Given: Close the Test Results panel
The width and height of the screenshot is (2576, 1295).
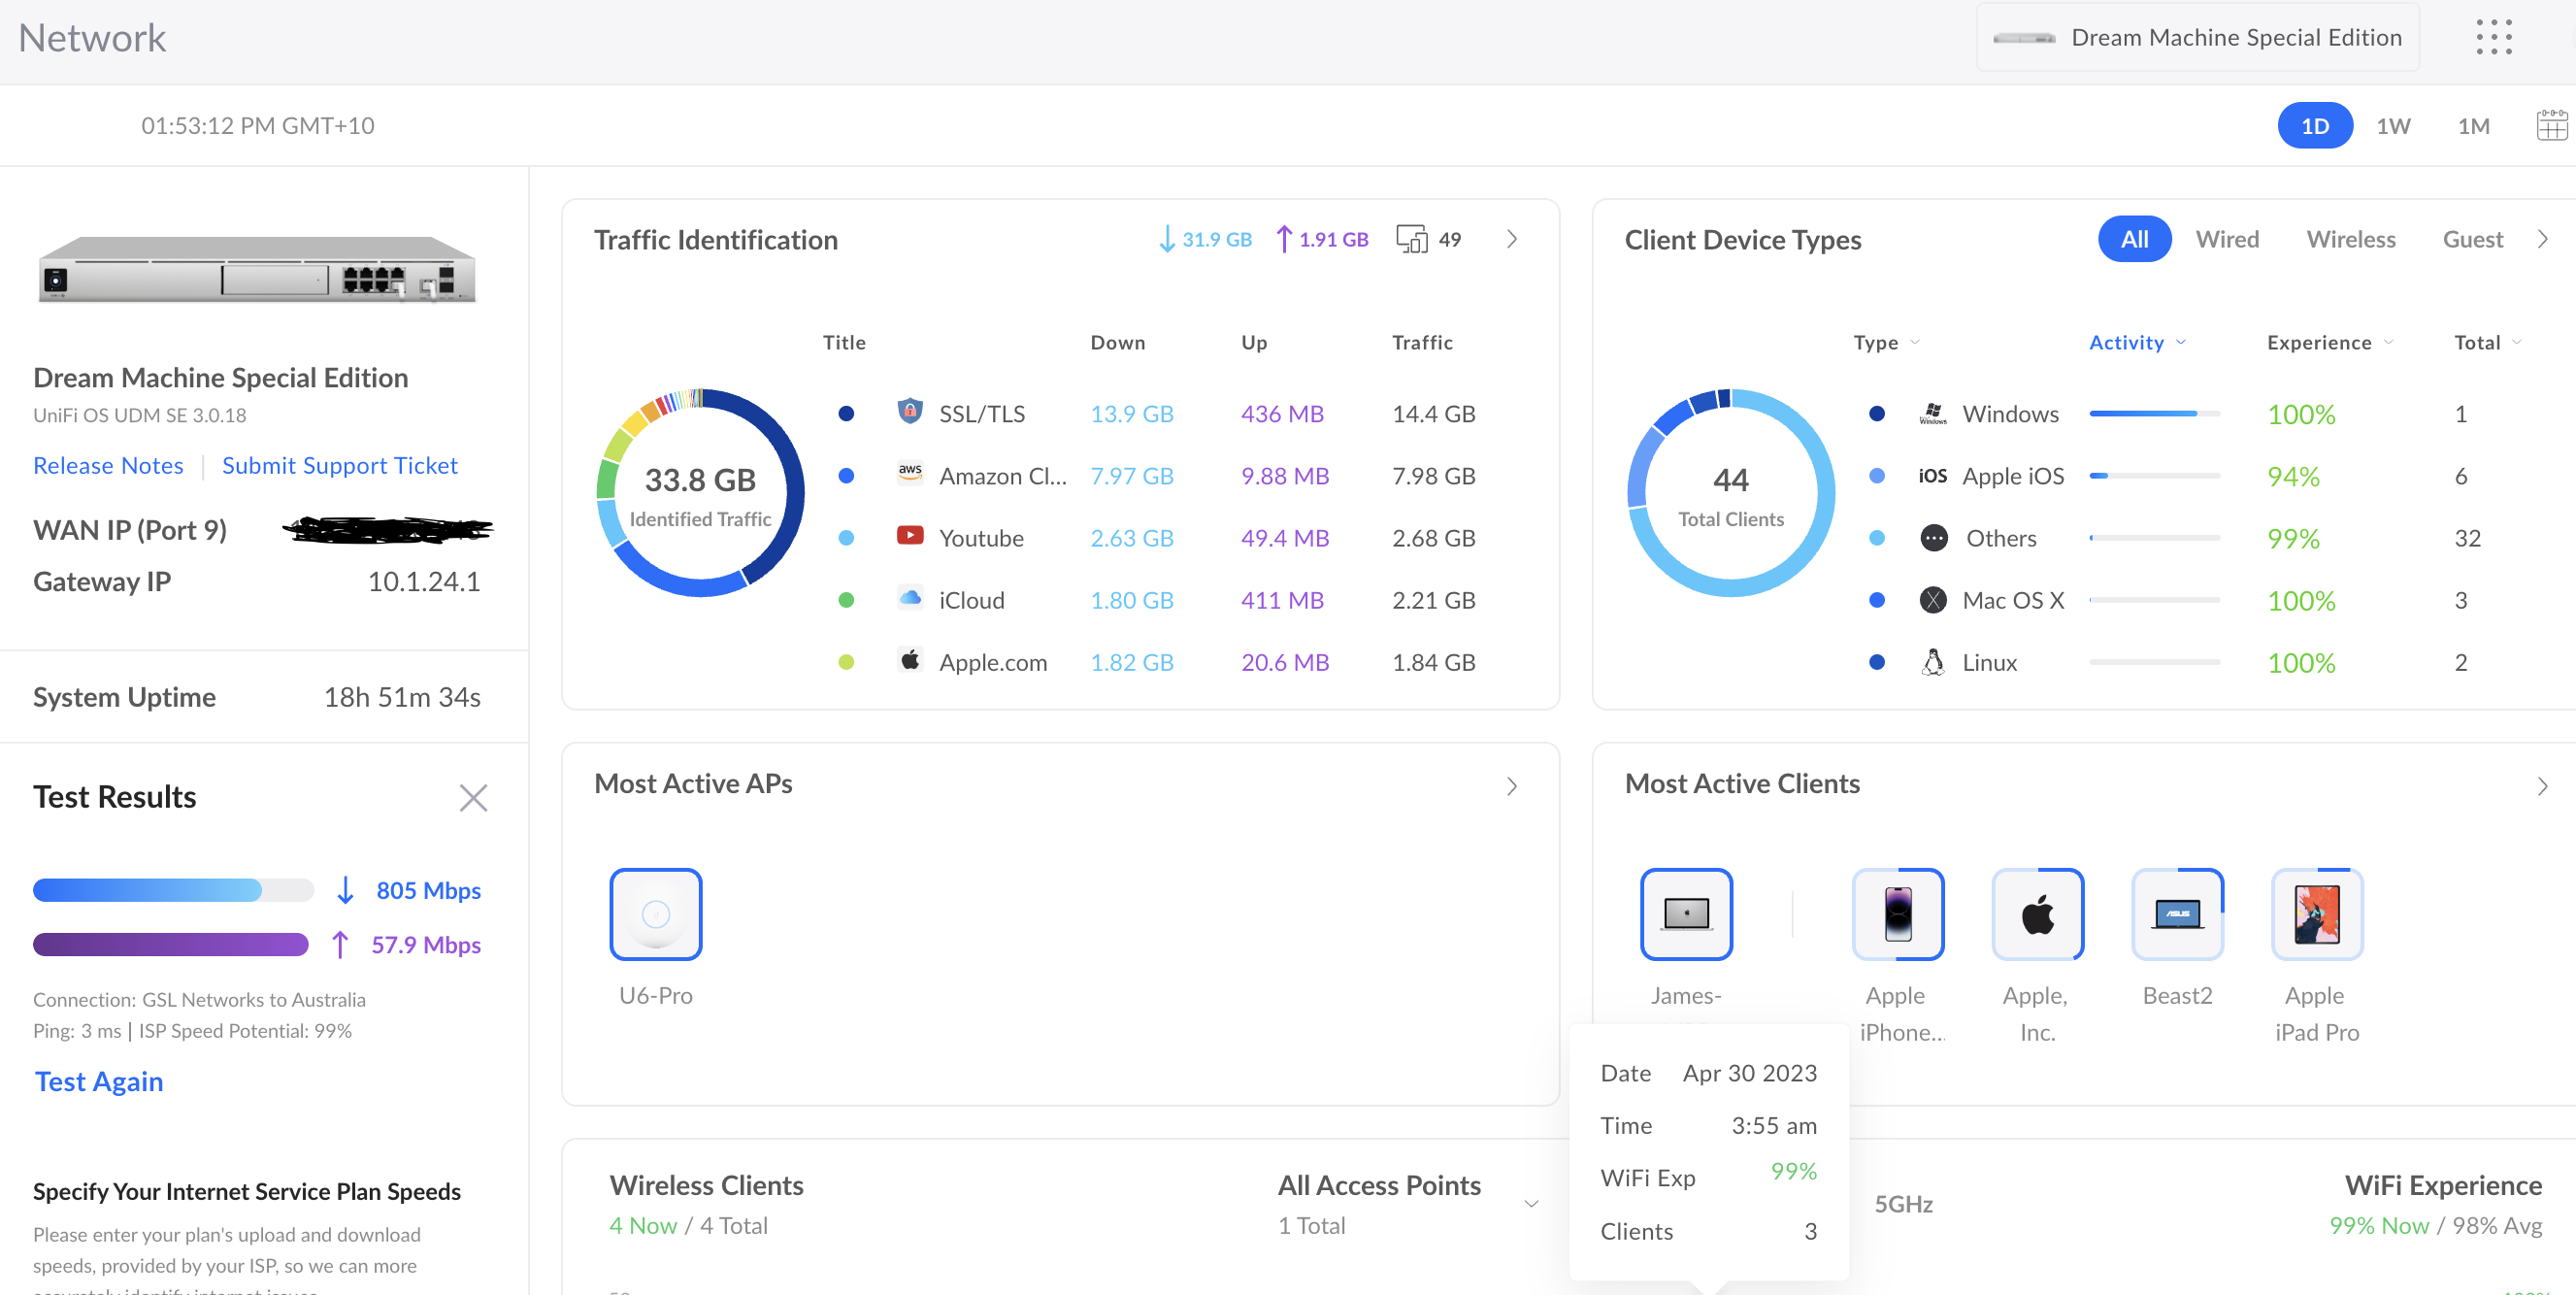Looking at the screenshot, I should click(x=473, y=797).
